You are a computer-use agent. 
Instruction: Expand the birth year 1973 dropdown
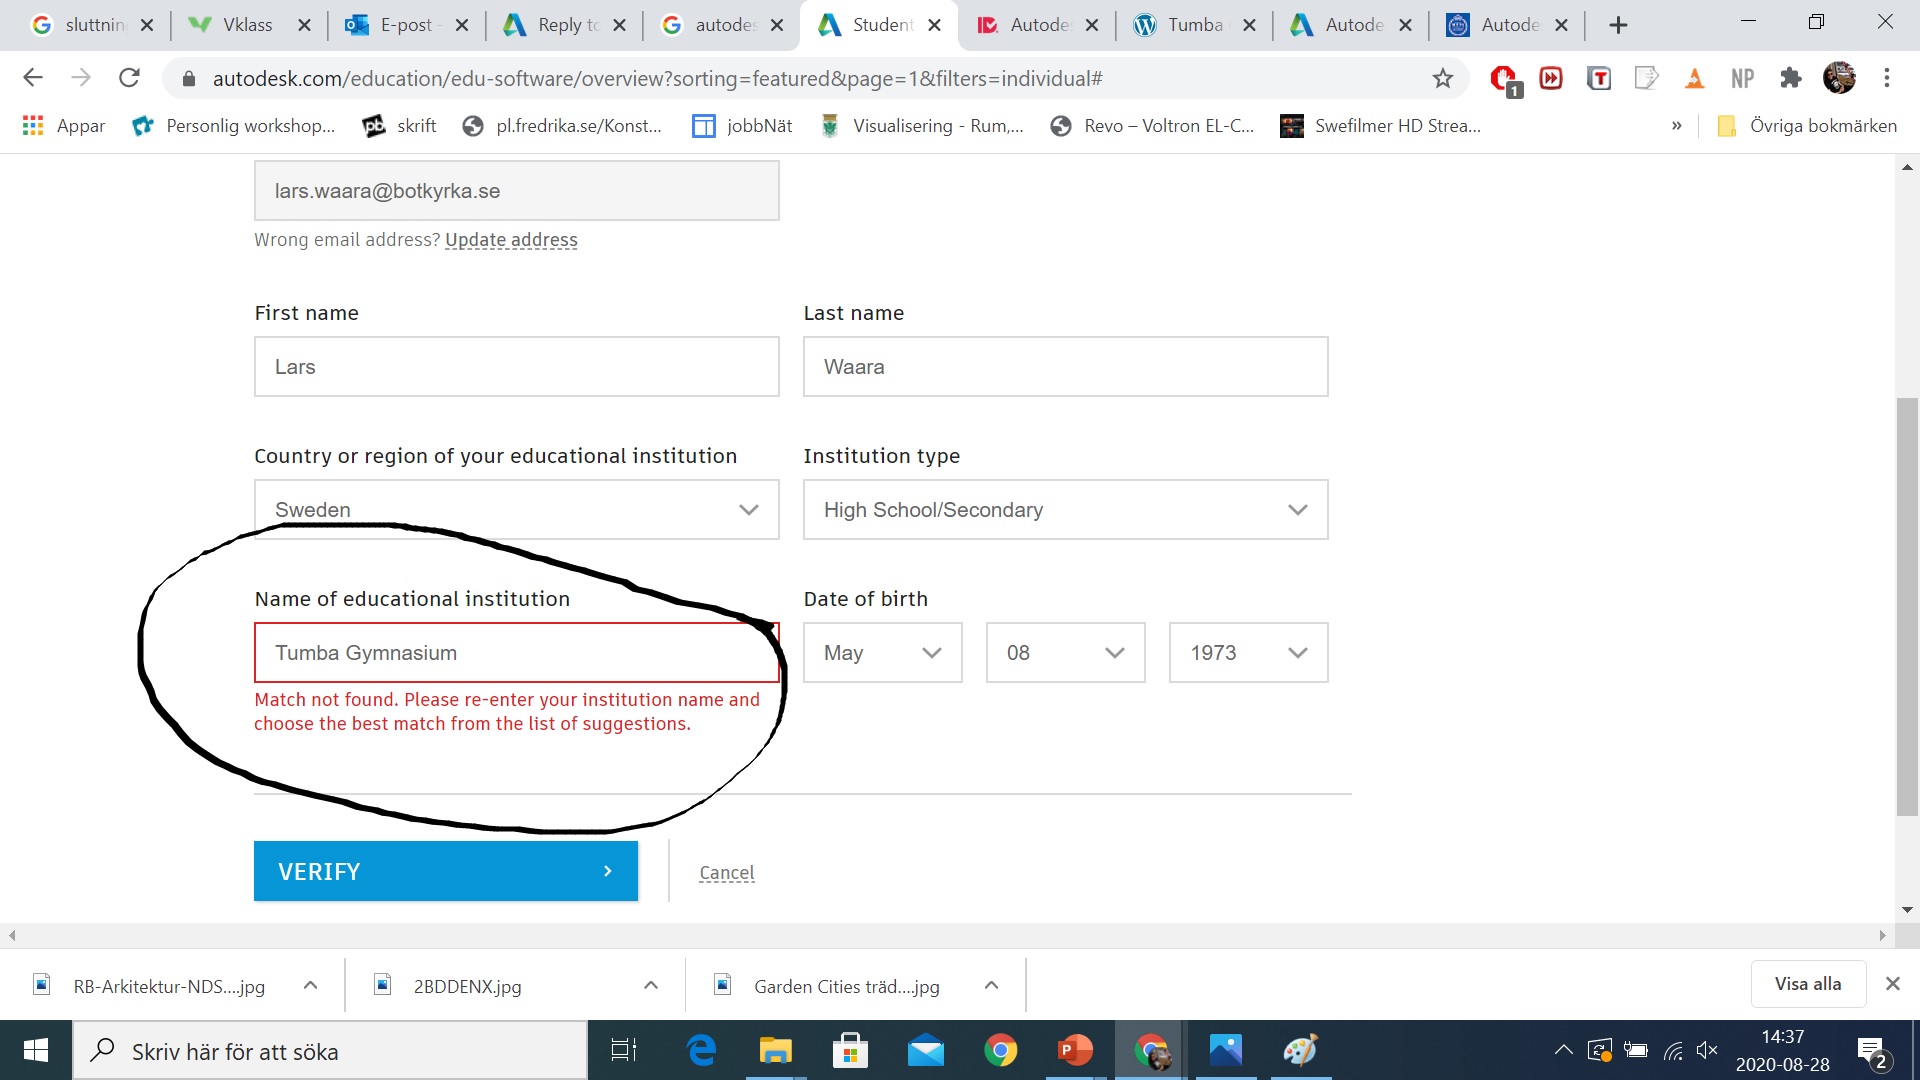pos(1248,653)
